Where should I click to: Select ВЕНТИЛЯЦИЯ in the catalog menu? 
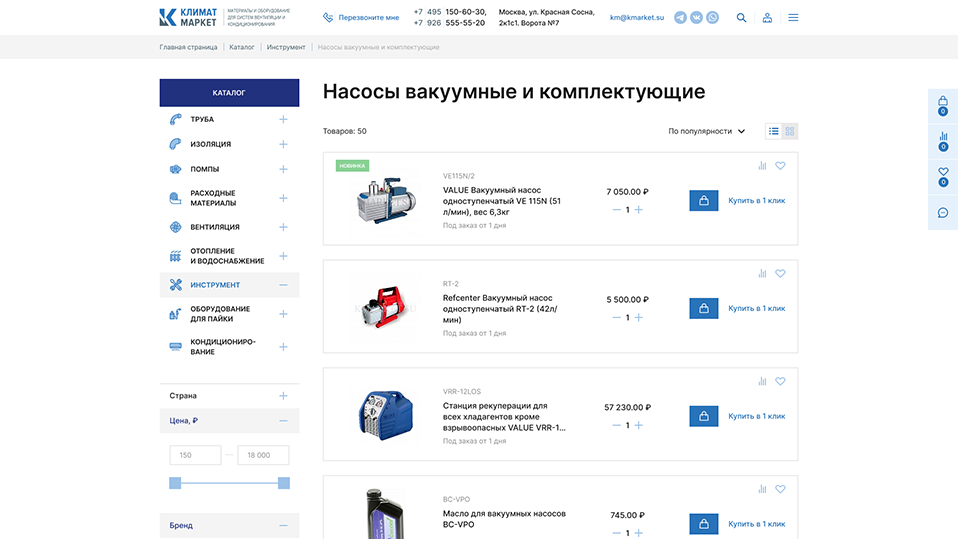pos(215,227)
